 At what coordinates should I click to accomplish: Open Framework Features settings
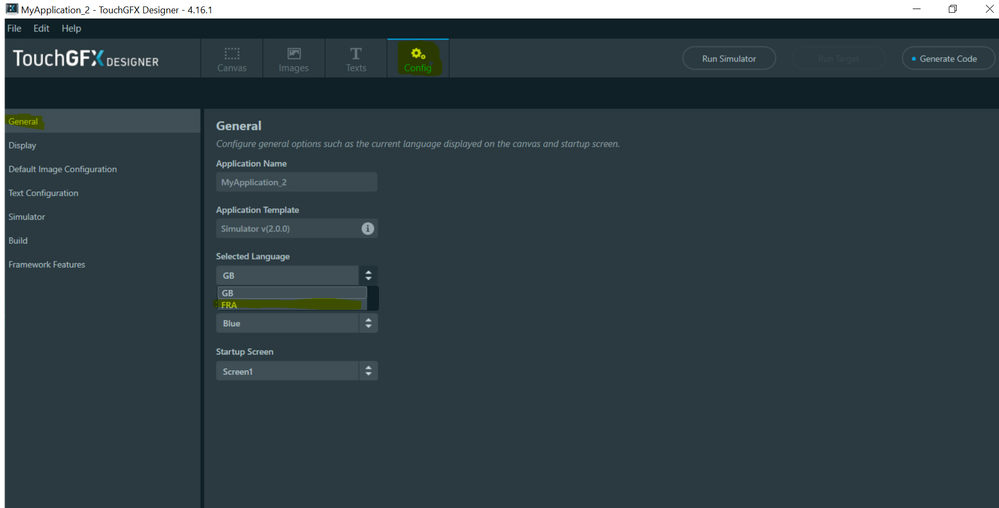pyautogui.click(x=103, y=264)
